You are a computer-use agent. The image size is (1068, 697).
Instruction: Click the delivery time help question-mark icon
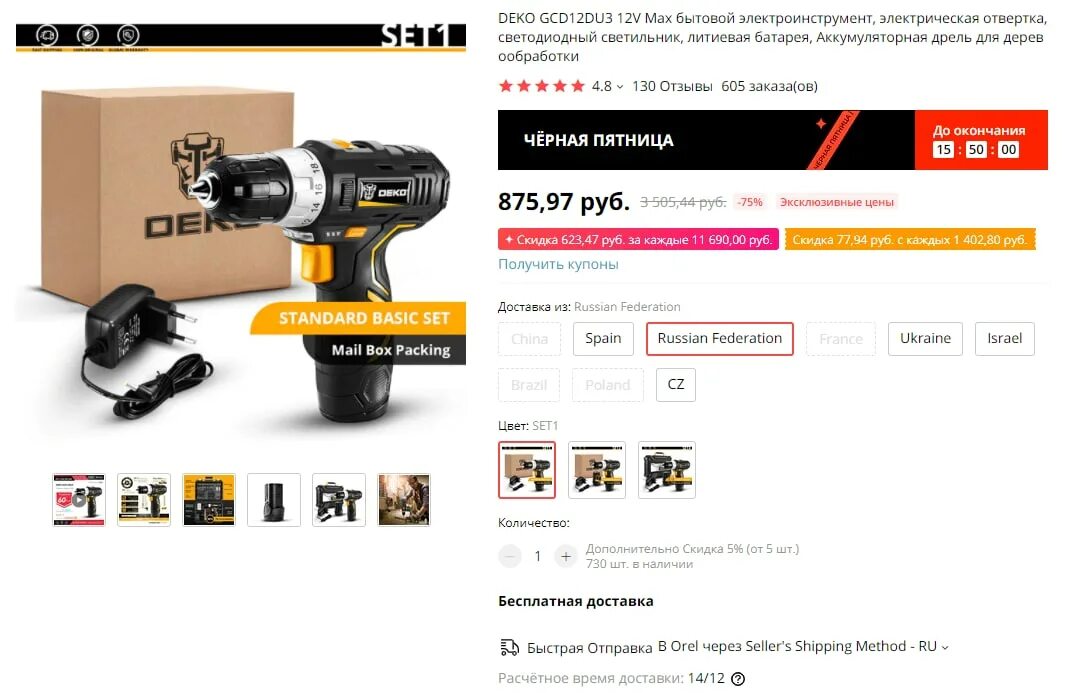(738, 679)
